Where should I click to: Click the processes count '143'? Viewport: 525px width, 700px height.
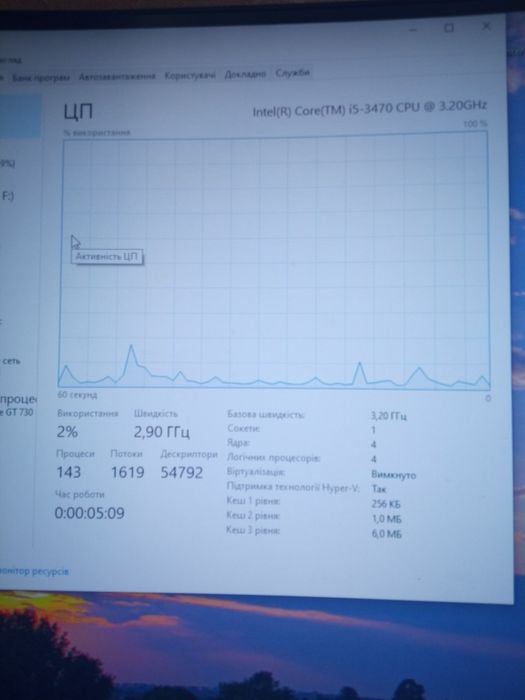point(68,472)
